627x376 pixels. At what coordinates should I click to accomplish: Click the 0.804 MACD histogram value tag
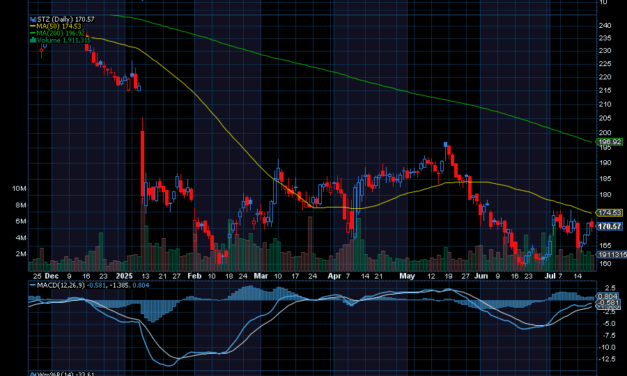click(608, 296)
